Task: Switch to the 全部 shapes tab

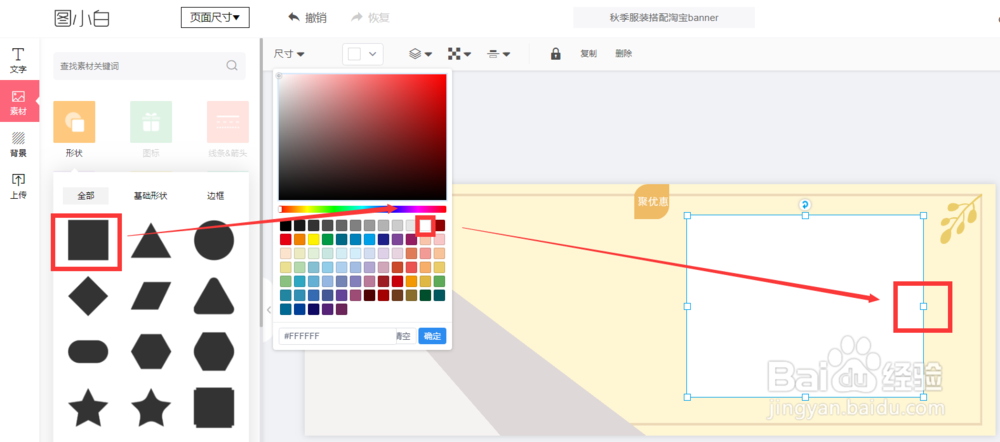Action: click(x=85, y=196)
